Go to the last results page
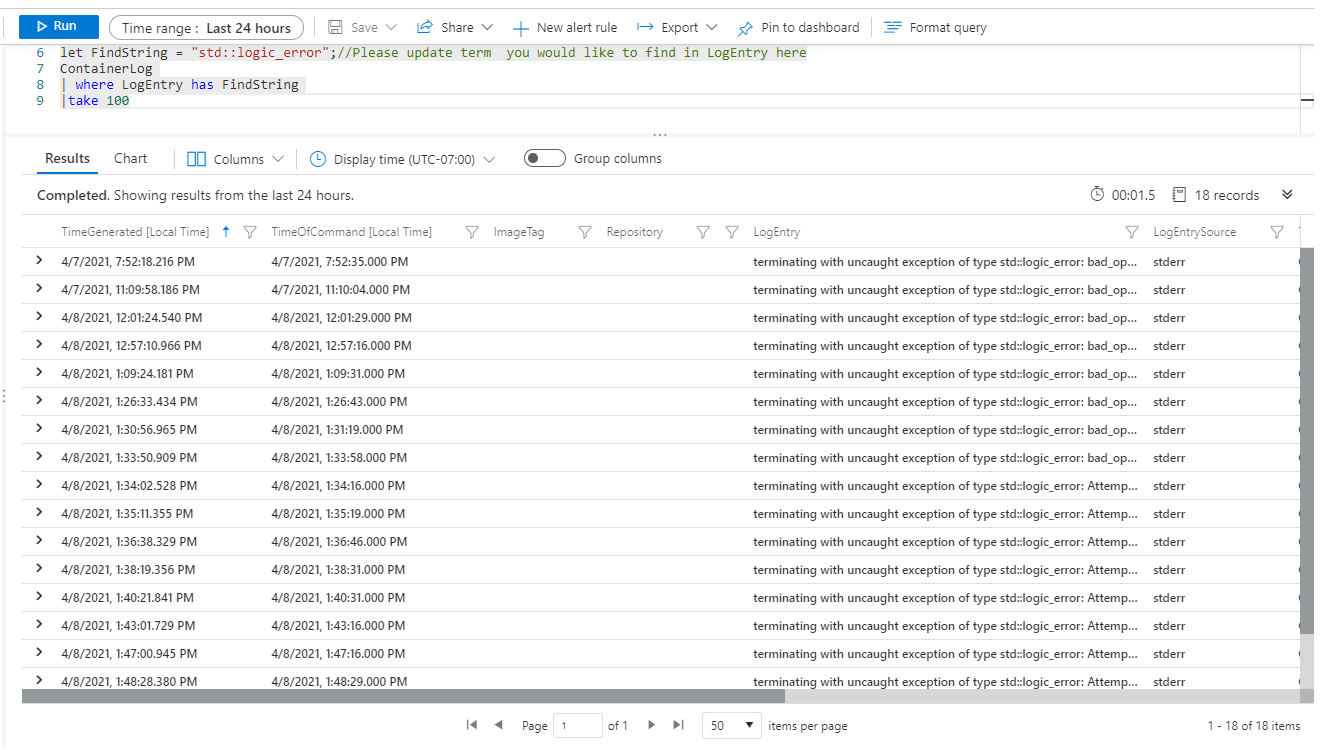Image resolution: width=1334 pixels, height=750 pixels. (x=678, y=725)
